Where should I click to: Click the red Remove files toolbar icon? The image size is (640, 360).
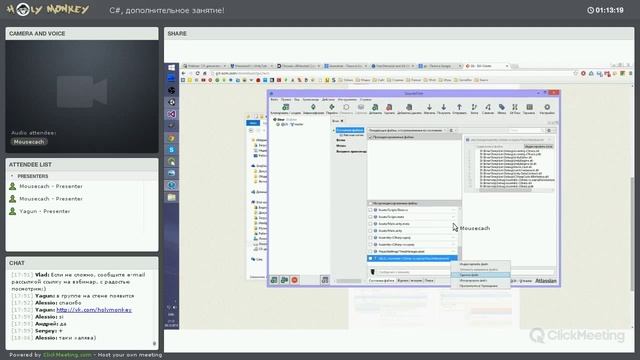point(389,107)
